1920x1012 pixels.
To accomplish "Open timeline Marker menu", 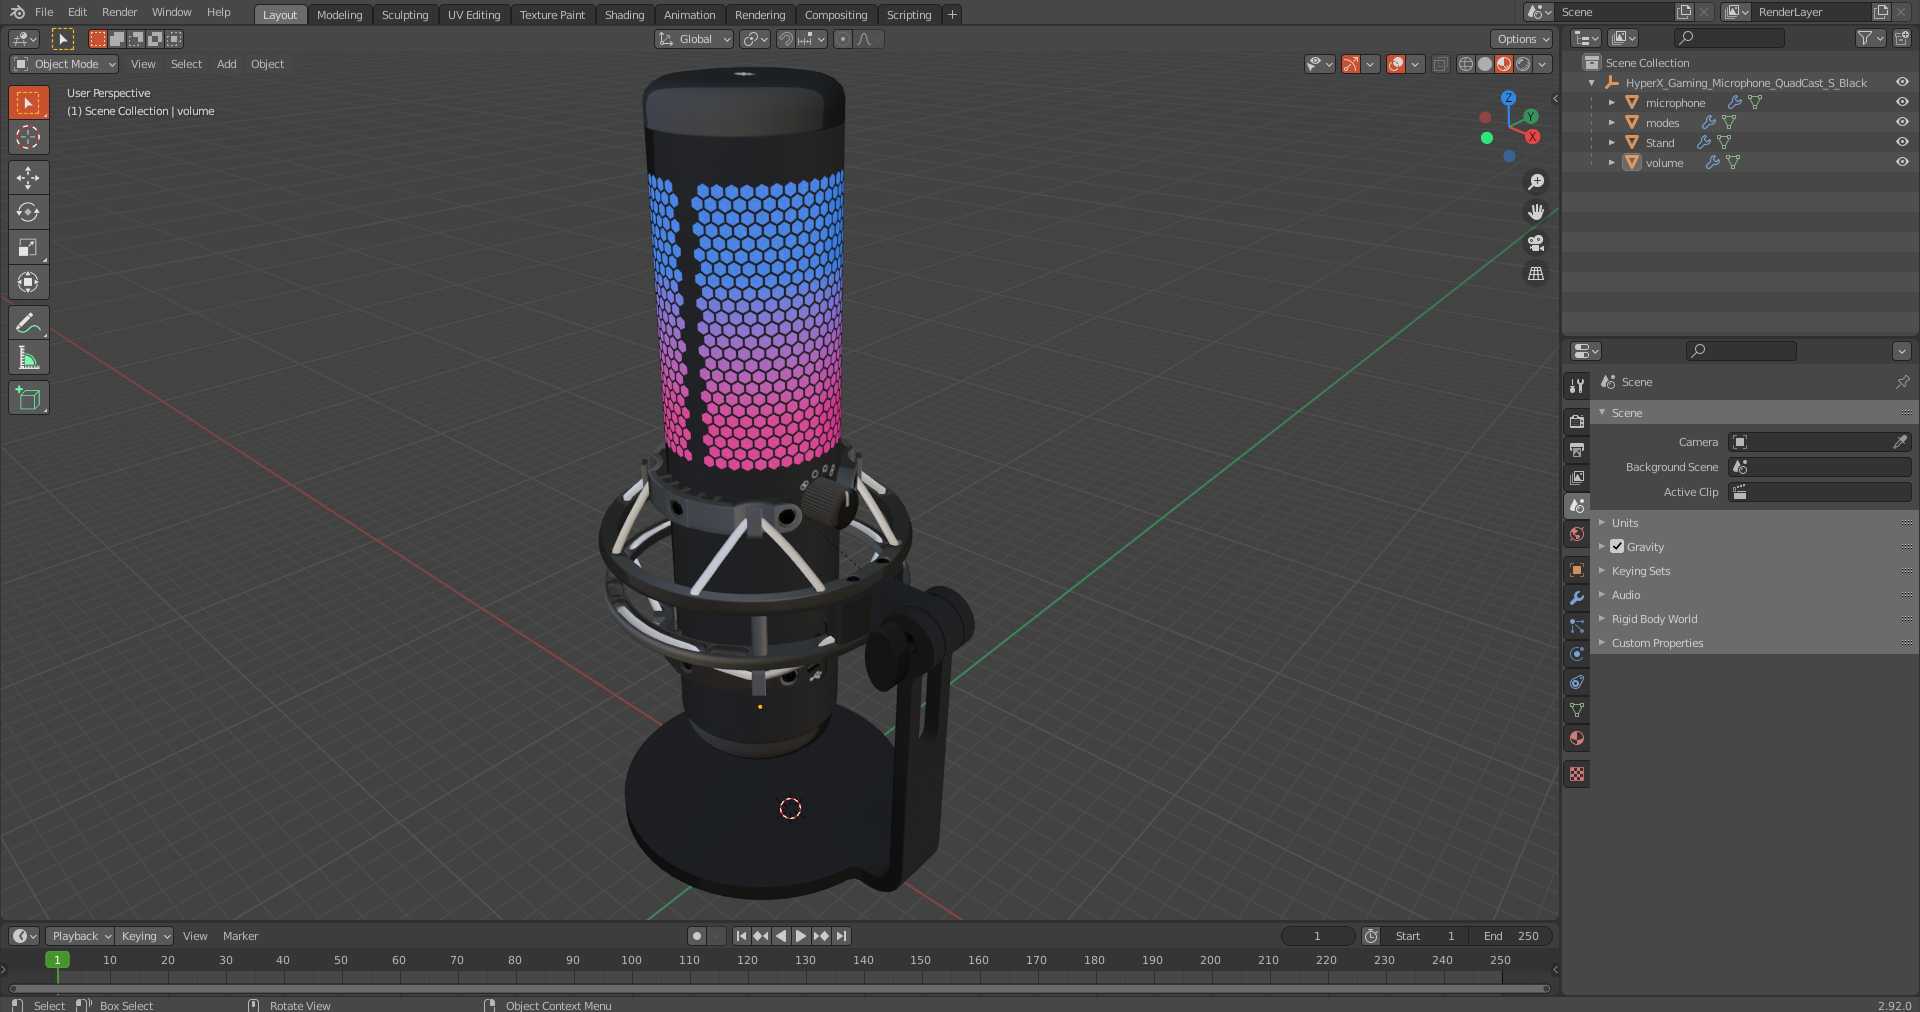I will tap(240, 936).
